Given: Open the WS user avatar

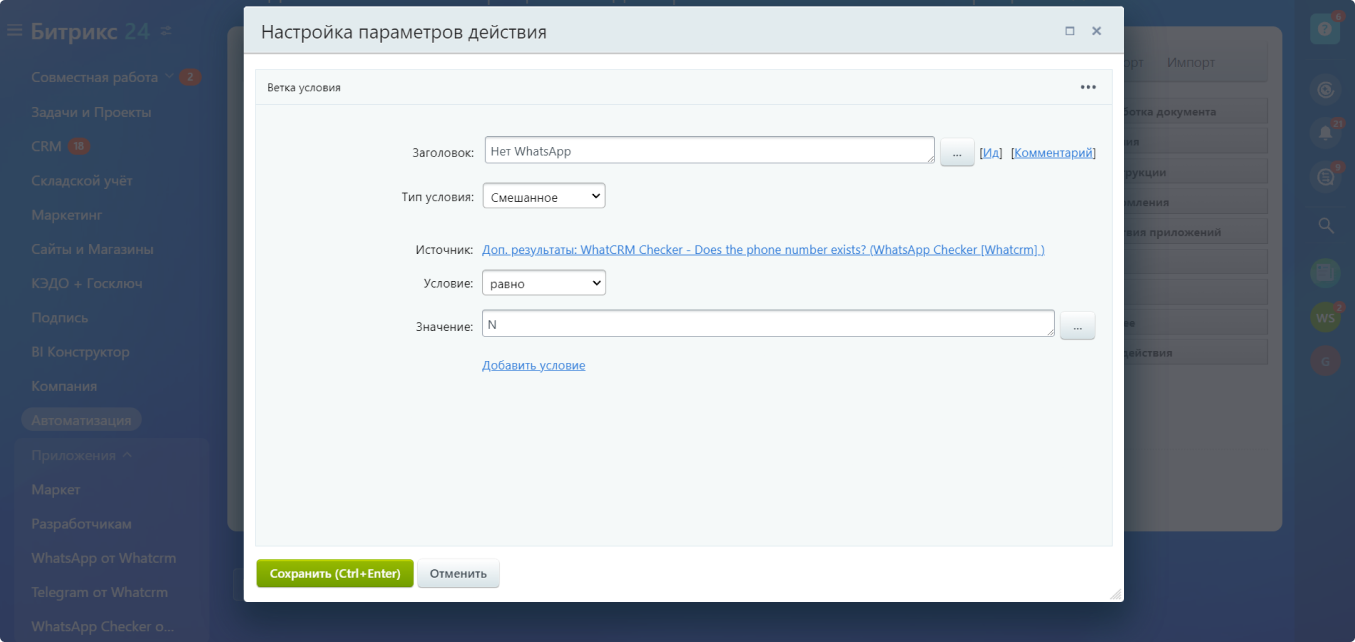Looking at the screenshot, I should [x=1325, y=318].
